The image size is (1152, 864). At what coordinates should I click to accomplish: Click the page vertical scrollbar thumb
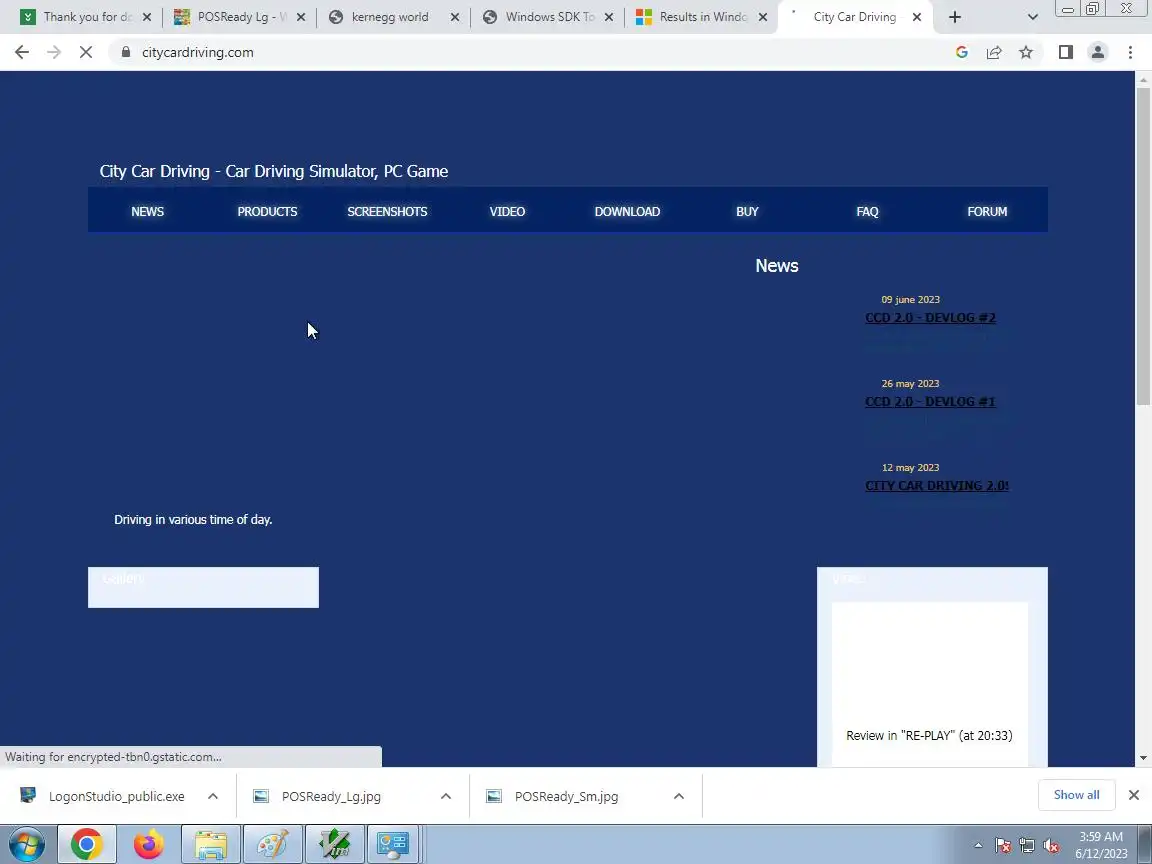tap(1143, 246)
